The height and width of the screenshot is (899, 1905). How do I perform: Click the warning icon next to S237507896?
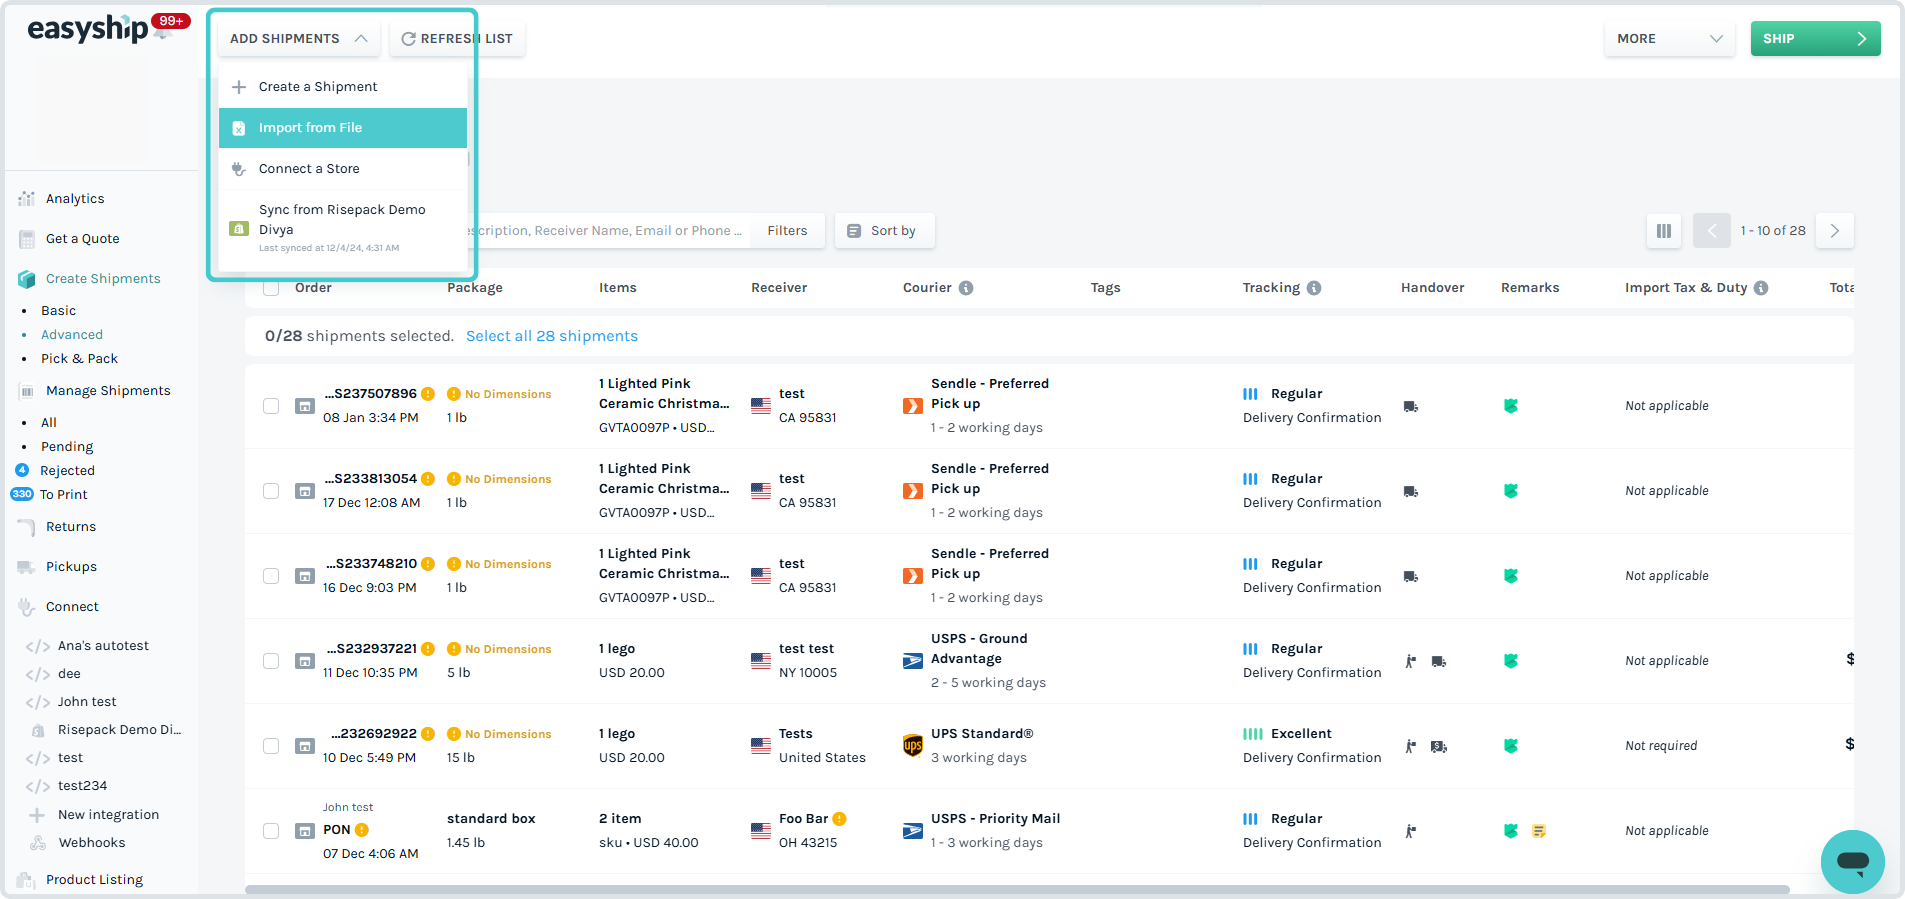coord(428,394)
